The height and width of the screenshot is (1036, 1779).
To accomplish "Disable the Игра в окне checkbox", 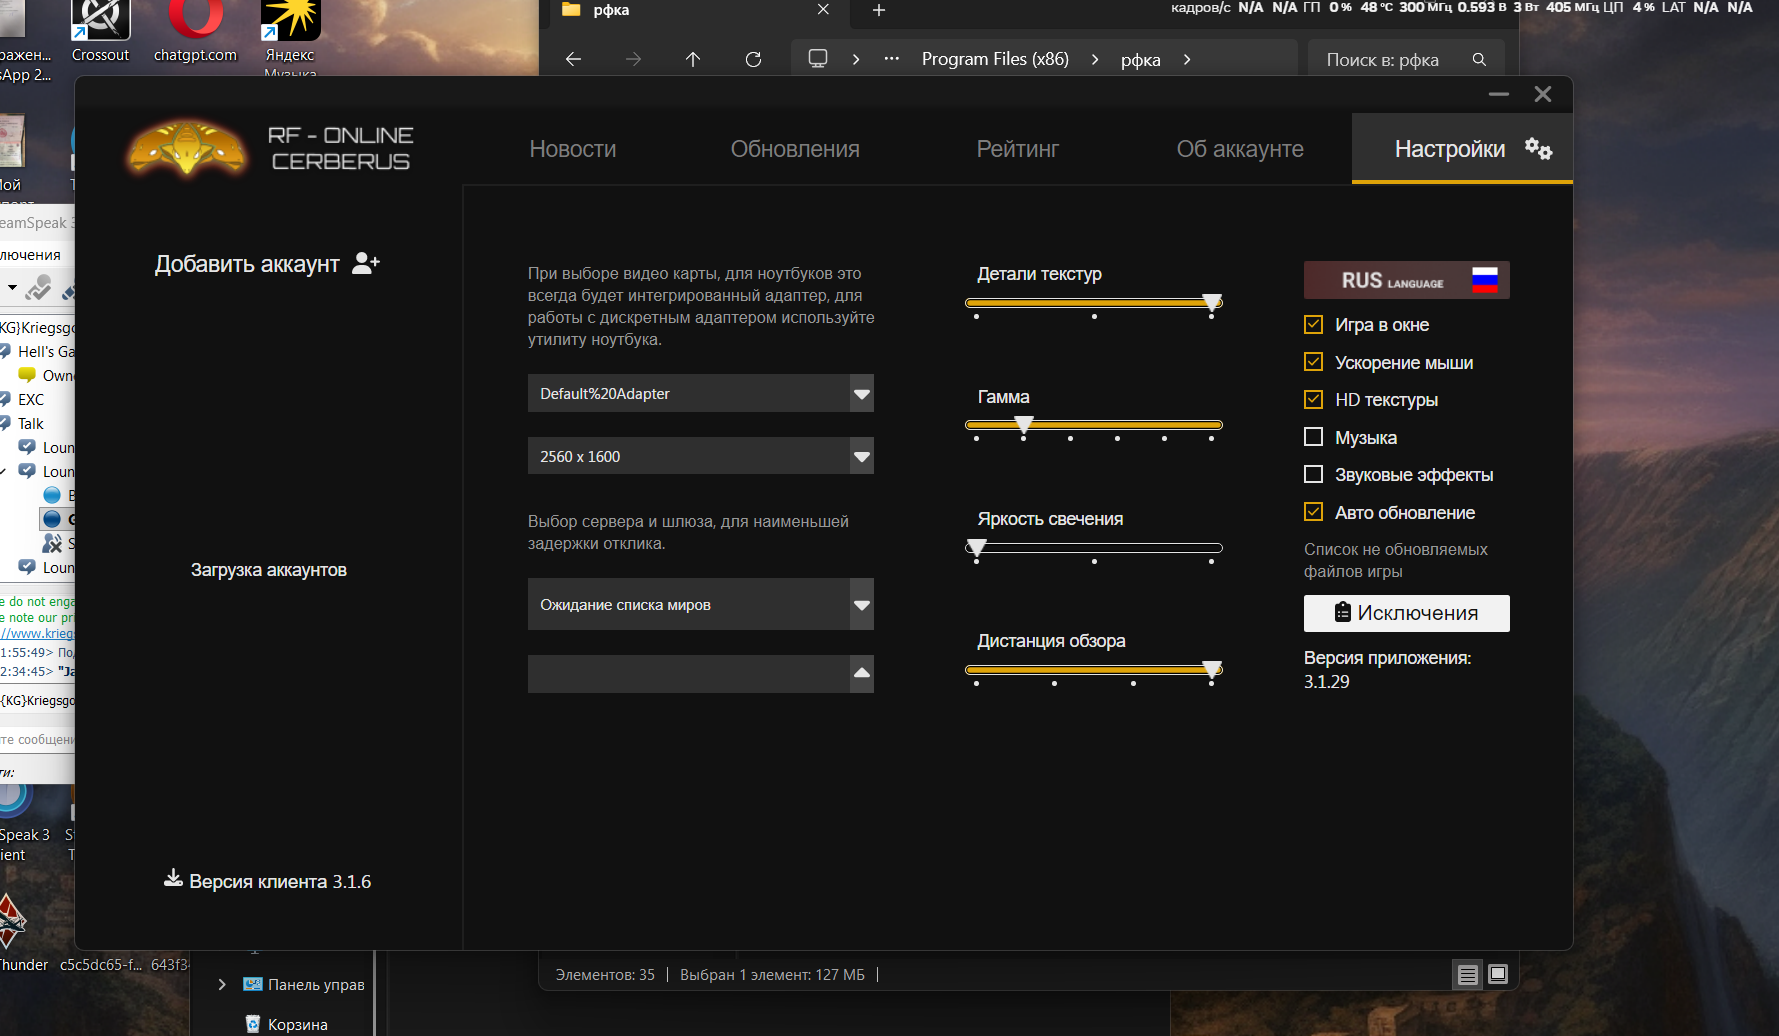I will tap(1313, 324).
